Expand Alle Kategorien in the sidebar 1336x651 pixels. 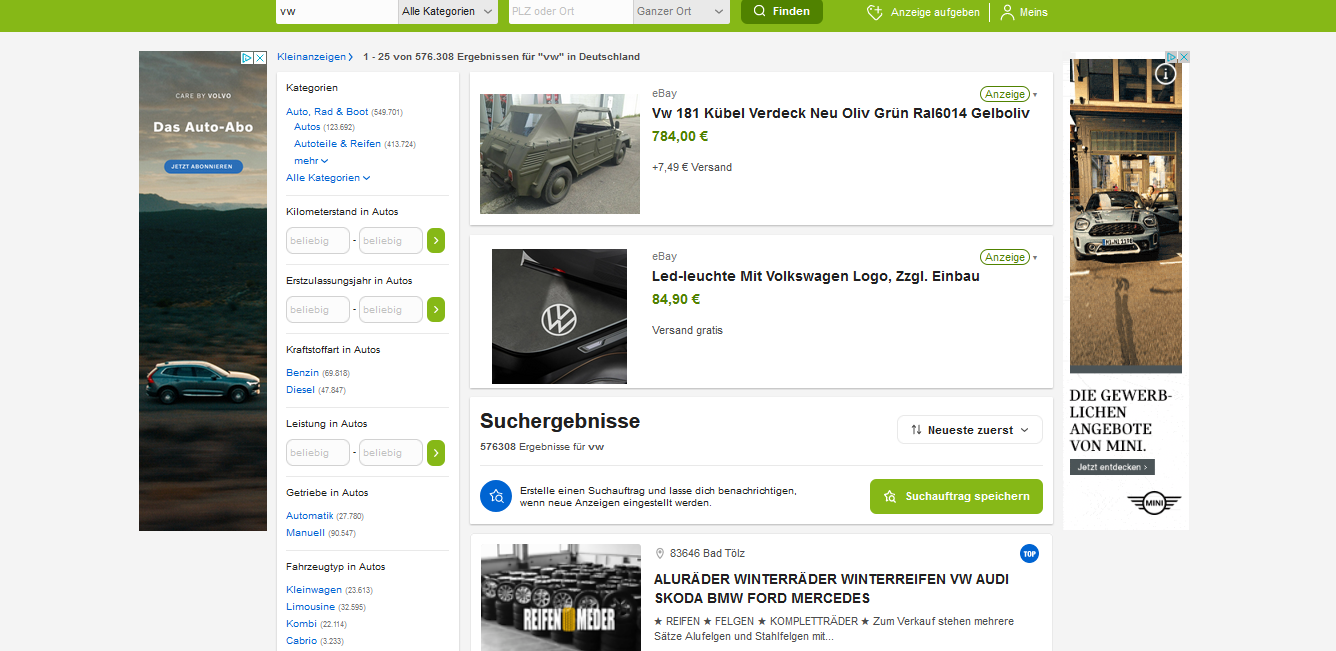(x=328, y=177)
